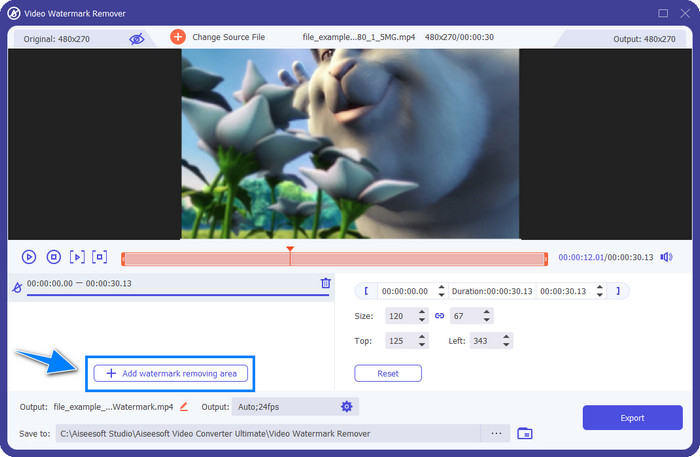Maximize the Video Watermark Remover window

pos(663,13)
